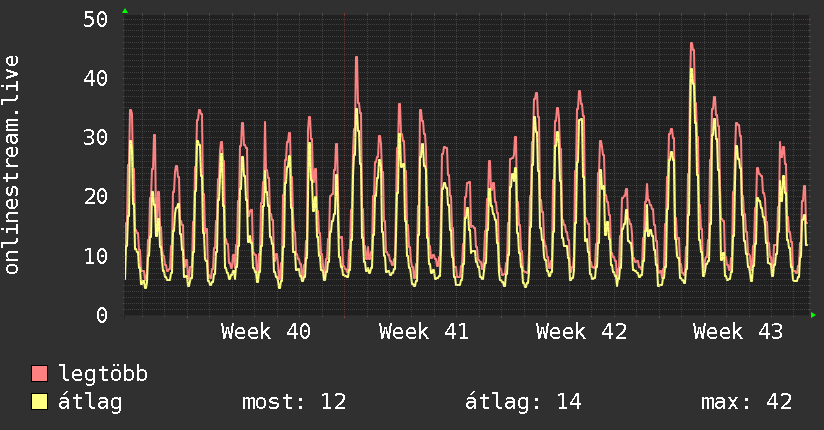The width and height of the screenshot is (824, 430).
Task: Click the 0 y-axis tick label
Action: 102,315
